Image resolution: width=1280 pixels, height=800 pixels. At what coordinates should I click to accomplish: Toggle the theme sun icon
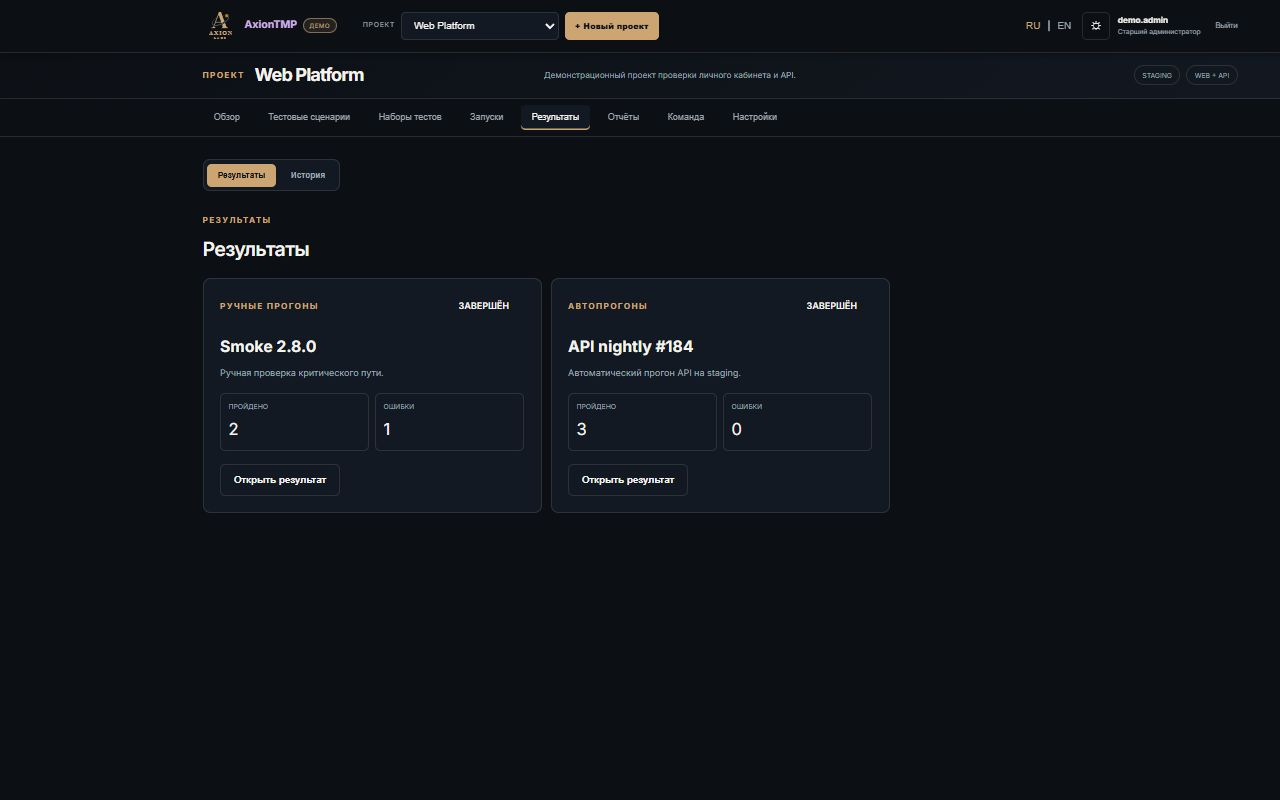pyautogui.click(x=1096, y=26)
